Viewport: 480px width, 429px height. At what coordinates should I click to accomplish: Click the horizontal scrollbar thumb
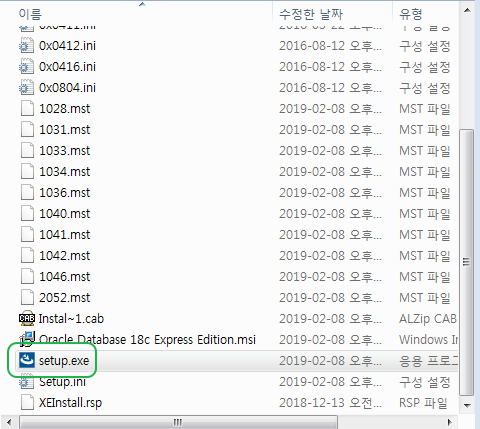click(178, 422)
